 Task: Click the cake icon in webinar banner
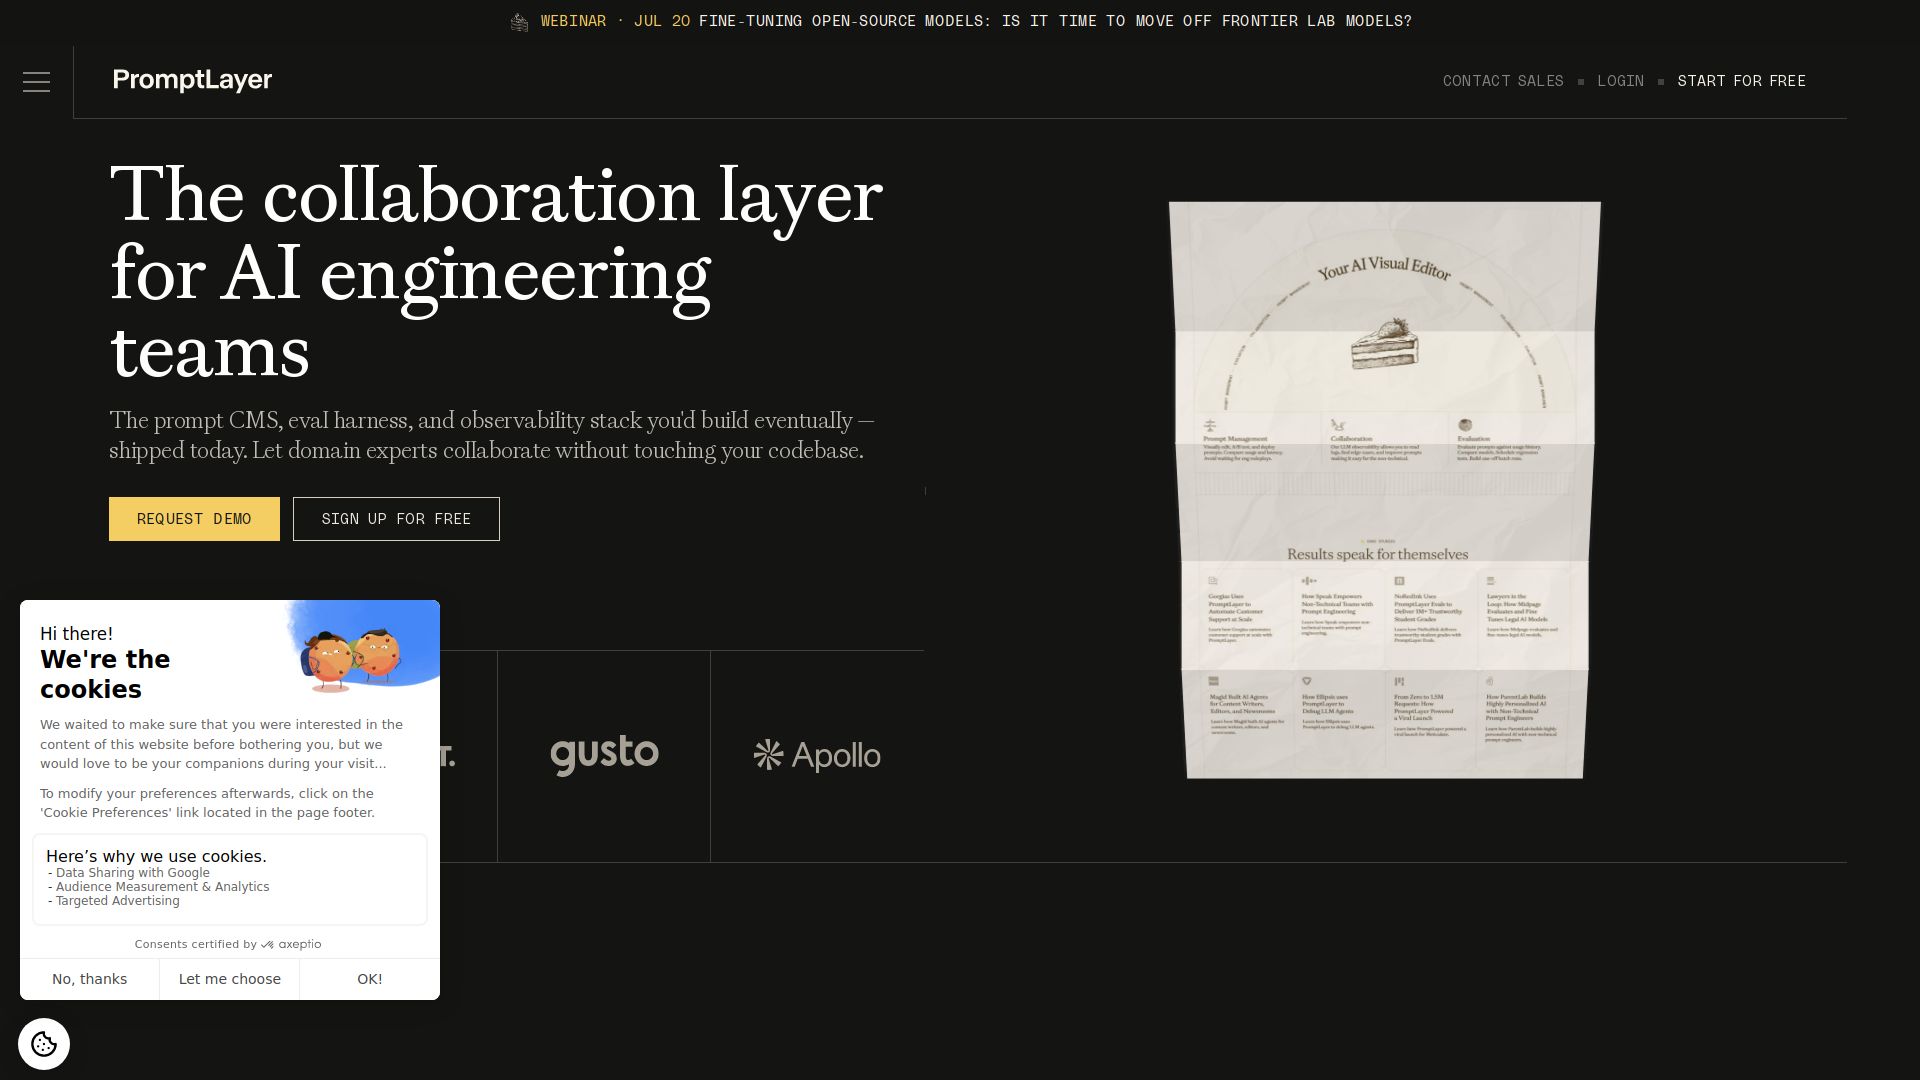pos(519,22)
